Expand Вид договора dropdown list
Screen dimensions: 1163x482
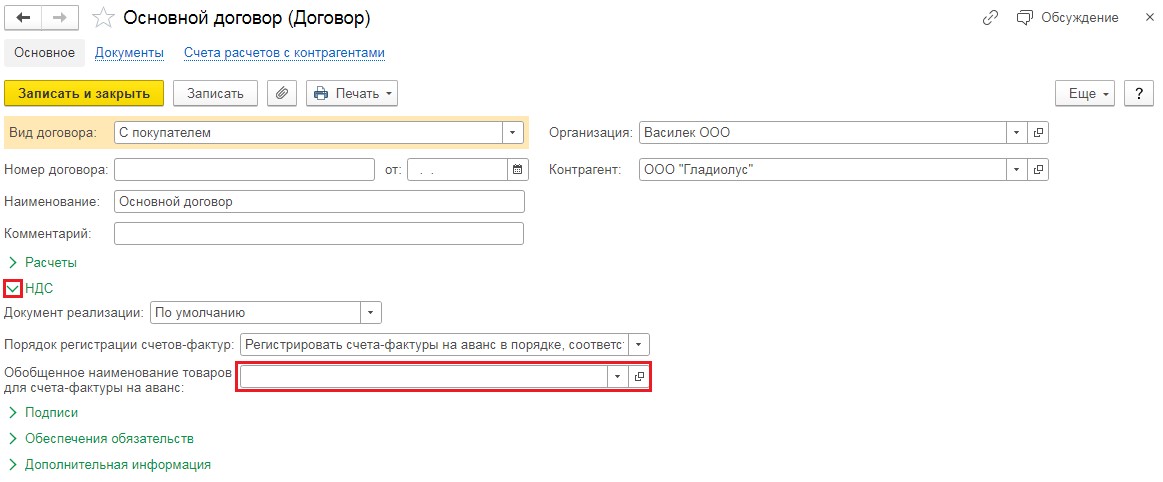tap(513, 133)
